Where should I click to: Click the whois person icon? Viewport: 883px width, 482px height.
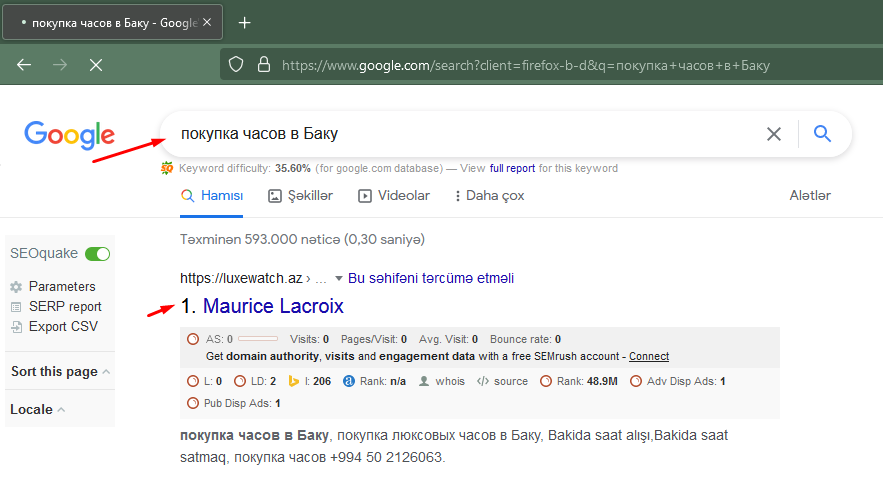coord(424,381)
